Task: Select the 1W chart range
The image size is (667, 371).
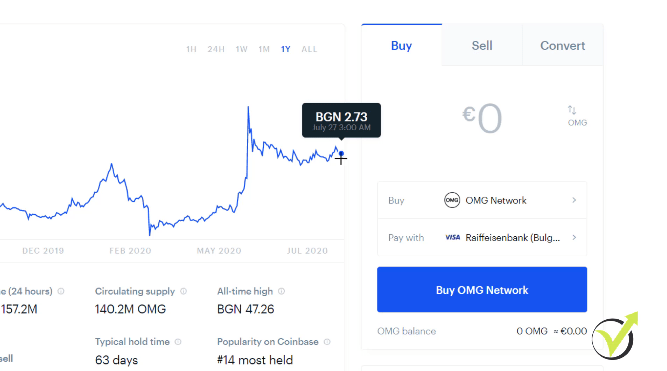Action: click(x=242, y=49)
